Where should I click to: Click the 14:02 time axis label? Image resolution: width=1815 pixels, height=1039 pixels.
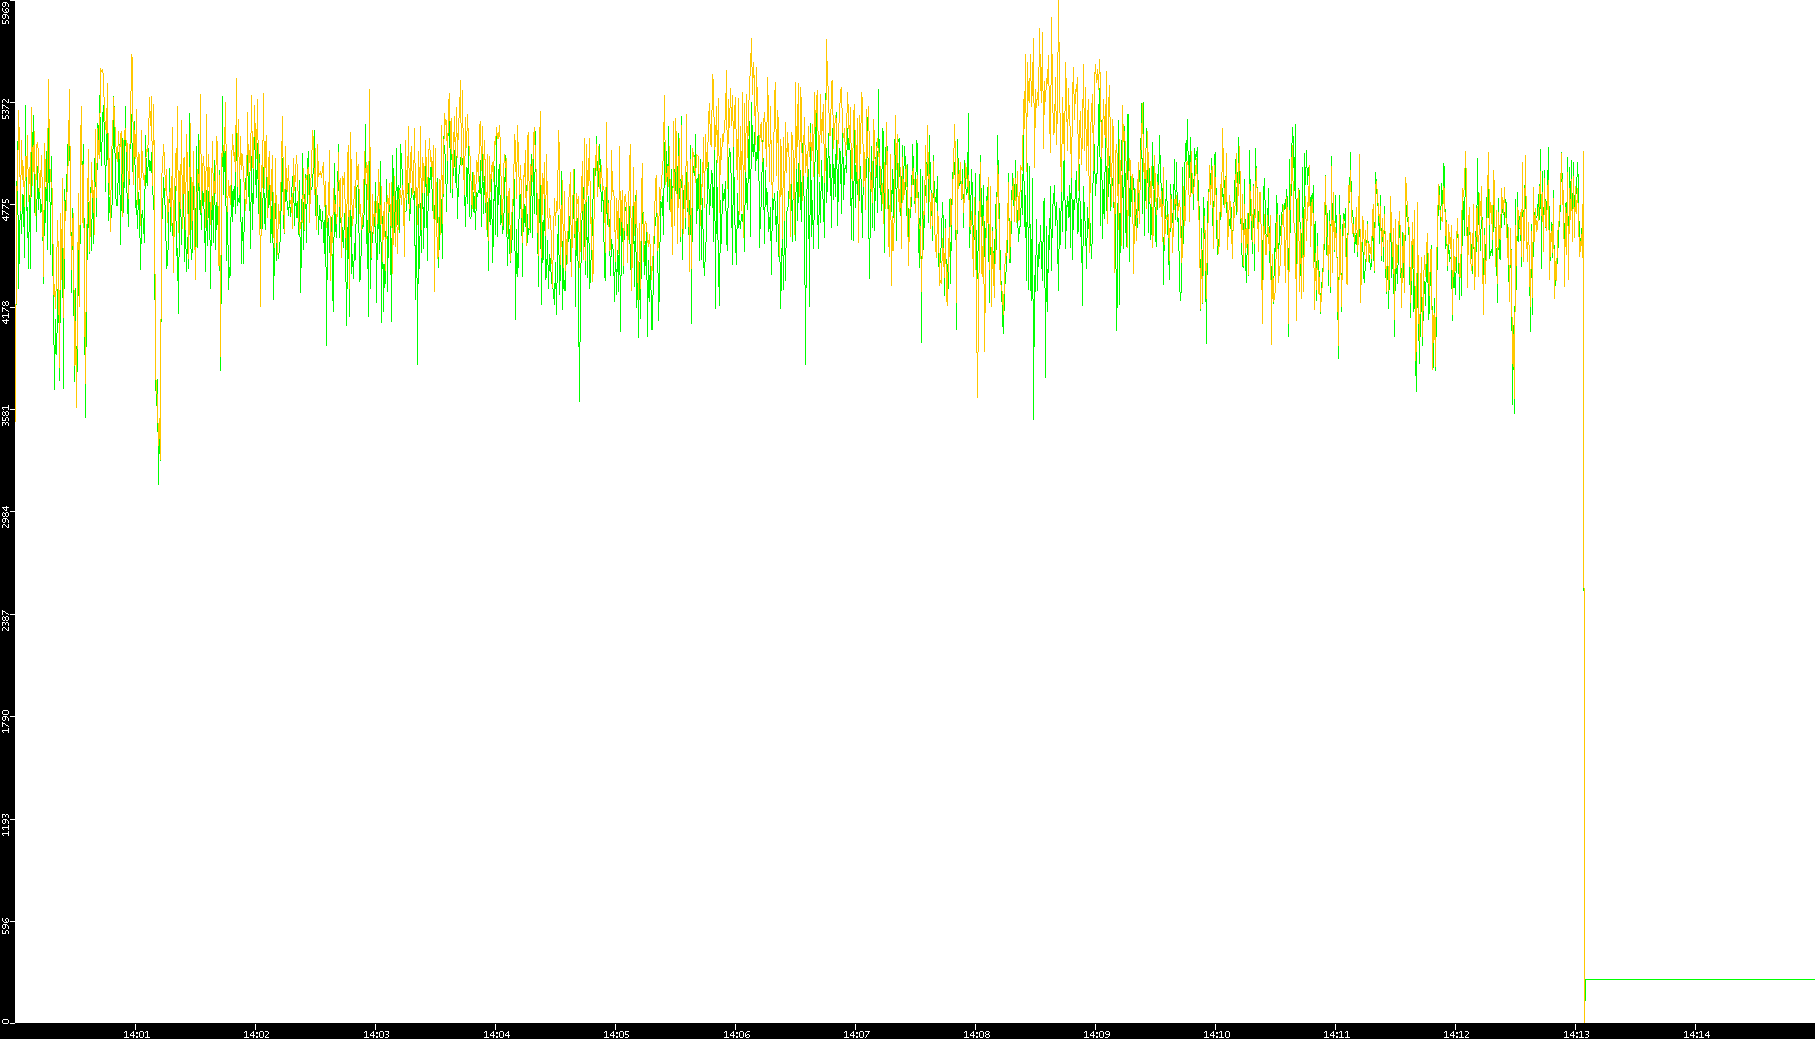pos(256,1033)
